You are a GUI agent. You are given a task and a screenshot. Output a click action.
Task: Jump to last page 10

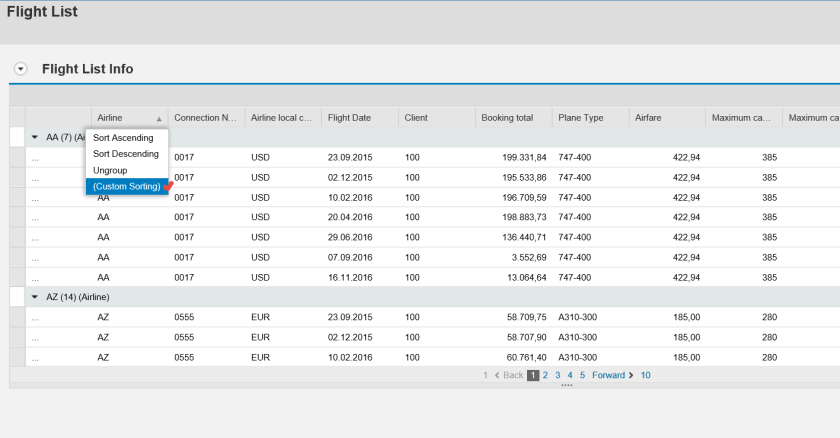tap(646, 376)
